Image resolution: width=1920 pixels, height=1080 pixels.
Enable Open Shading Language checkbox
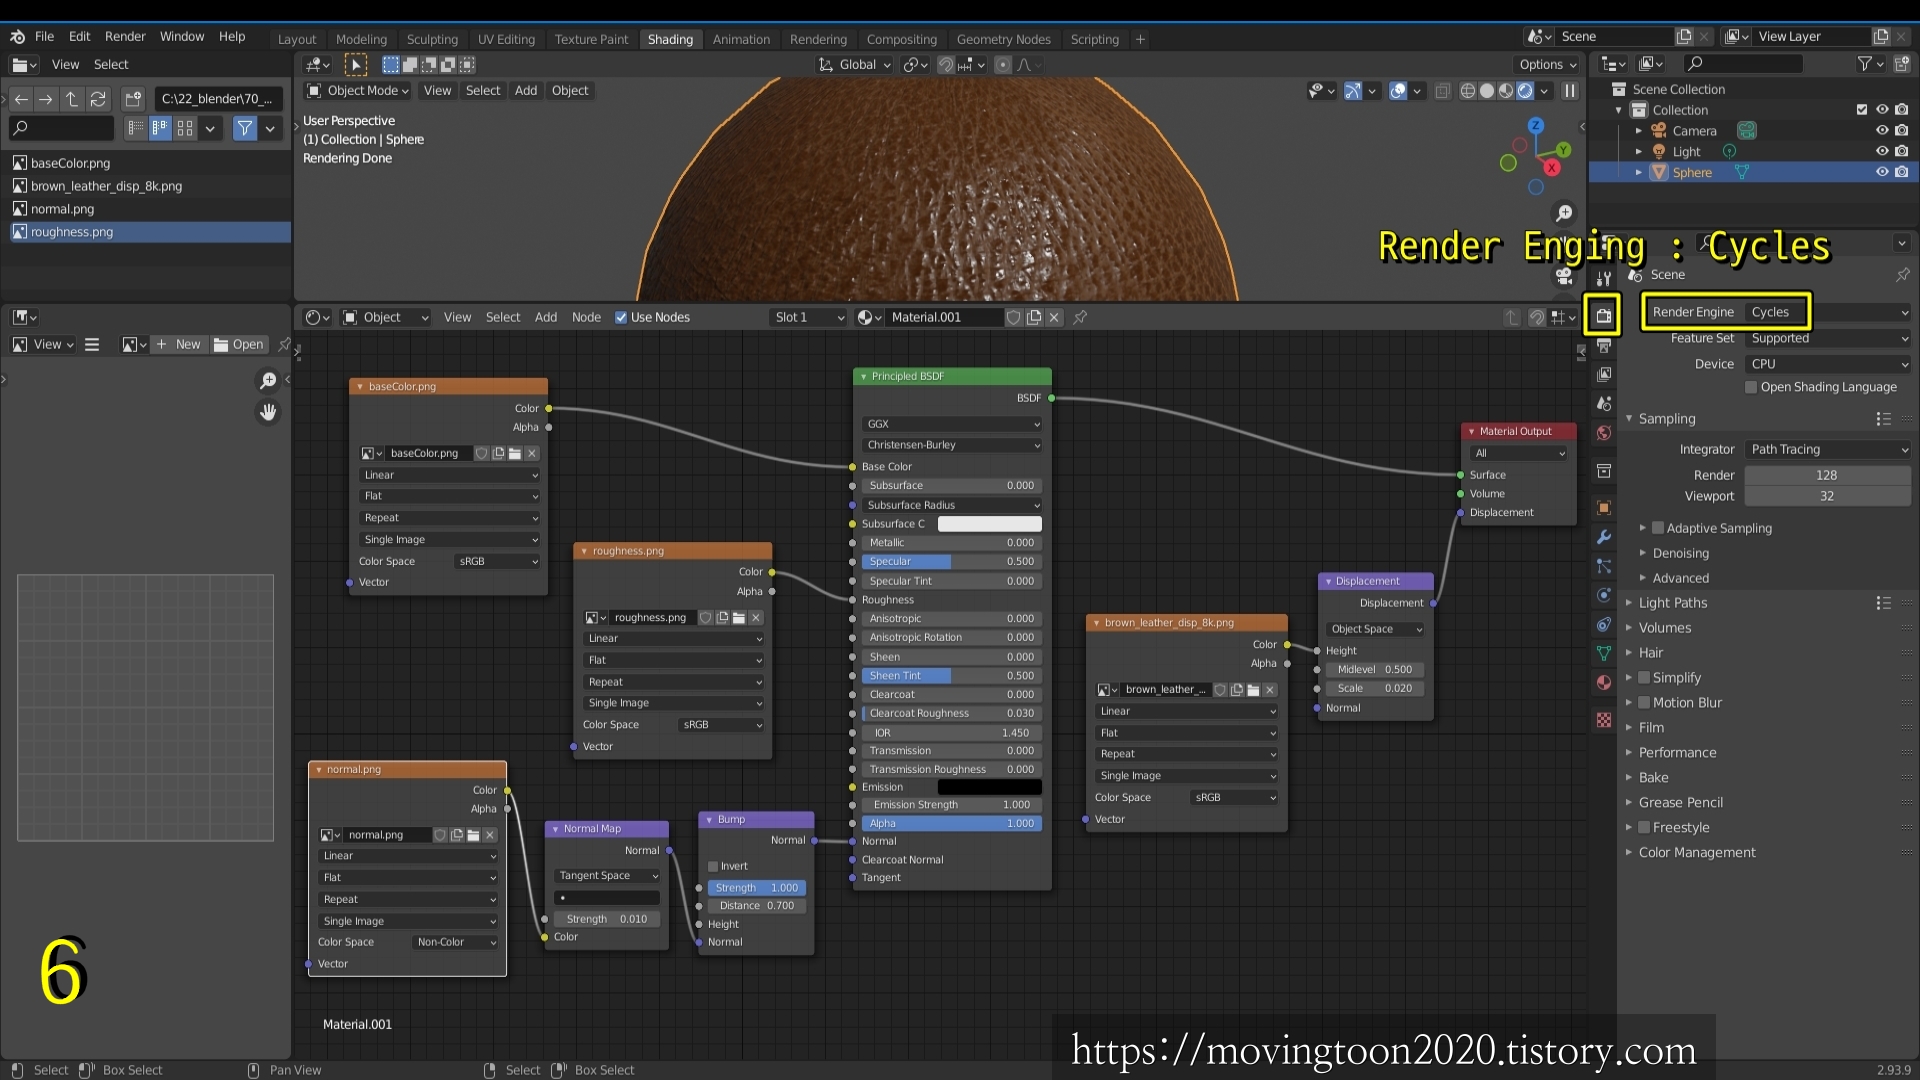(x=1751, y=387)
